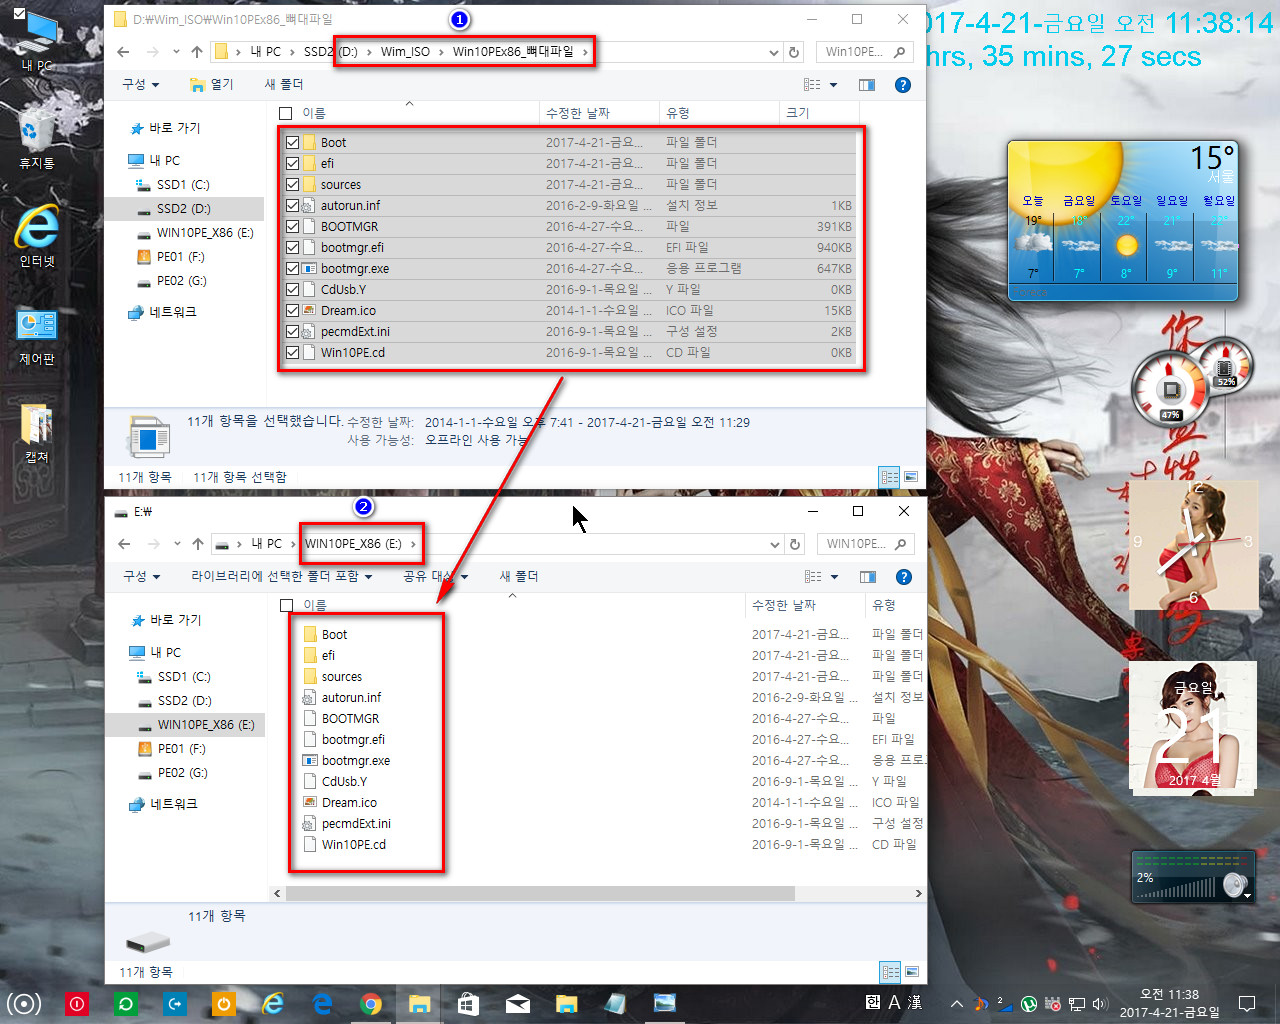
Task: Refresh the E:\ window's address bar
Action: 795,544
